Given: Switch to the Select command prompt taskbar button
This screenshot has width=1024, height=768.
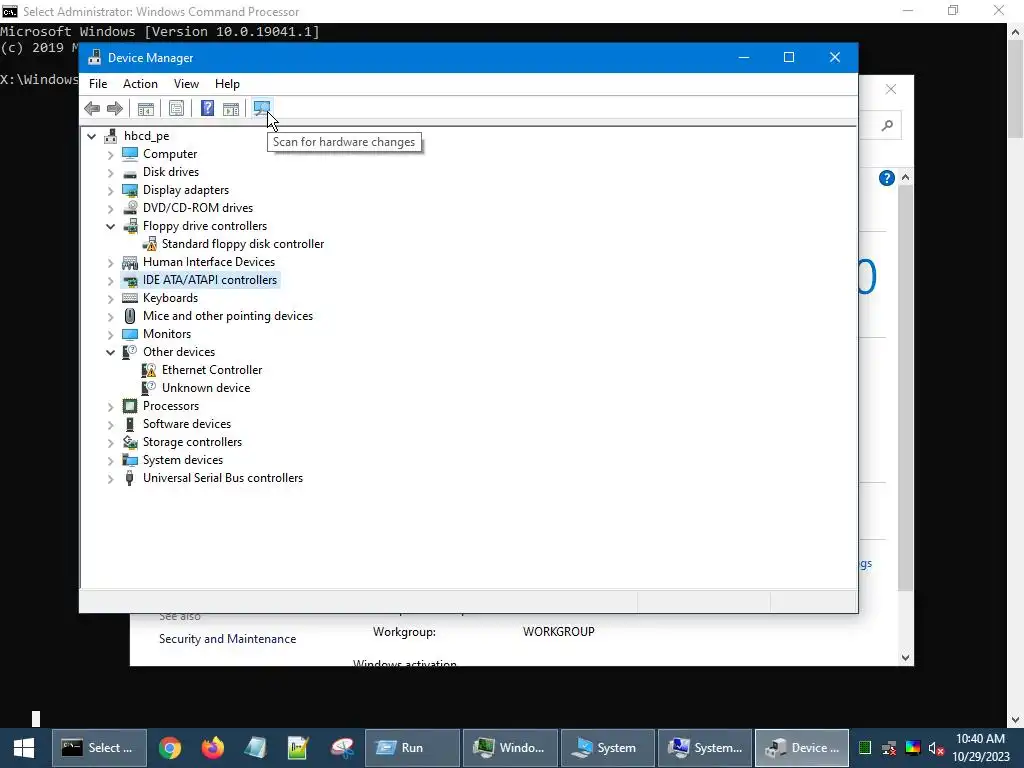Looking at the screenshot, I should point(99,748).
